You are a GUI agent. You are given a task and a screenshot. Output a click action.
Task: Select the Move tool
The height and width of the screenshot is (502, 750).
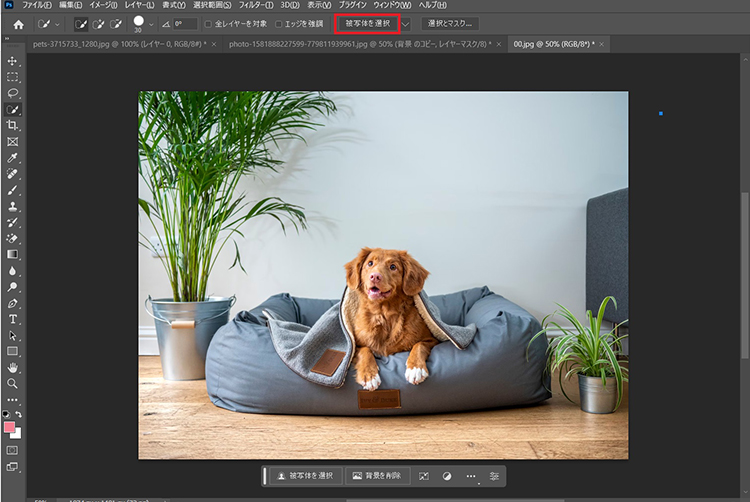12,61
